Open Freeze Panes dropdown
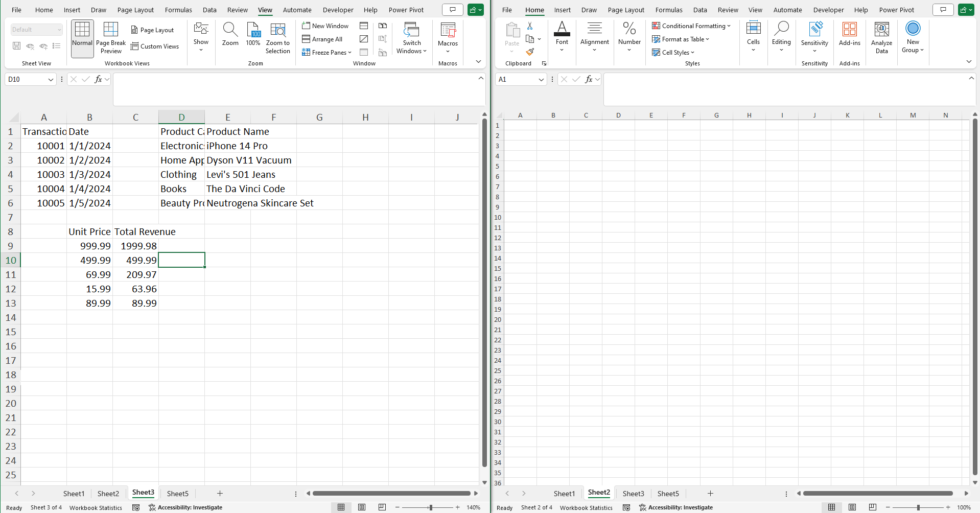This screenshot has height=513, width=980. point(326,52)
